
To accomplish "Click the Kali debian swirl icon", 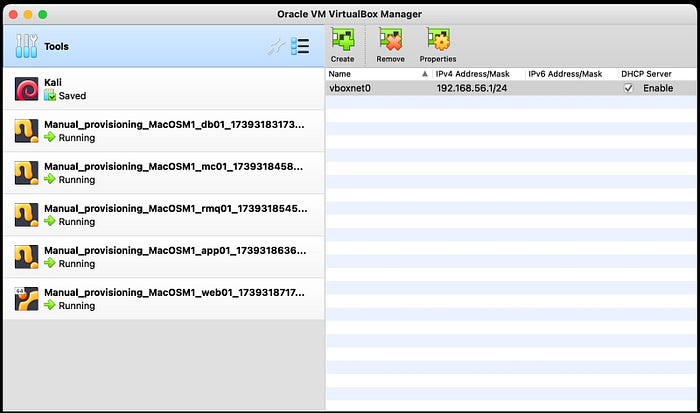I will (26, 89).
